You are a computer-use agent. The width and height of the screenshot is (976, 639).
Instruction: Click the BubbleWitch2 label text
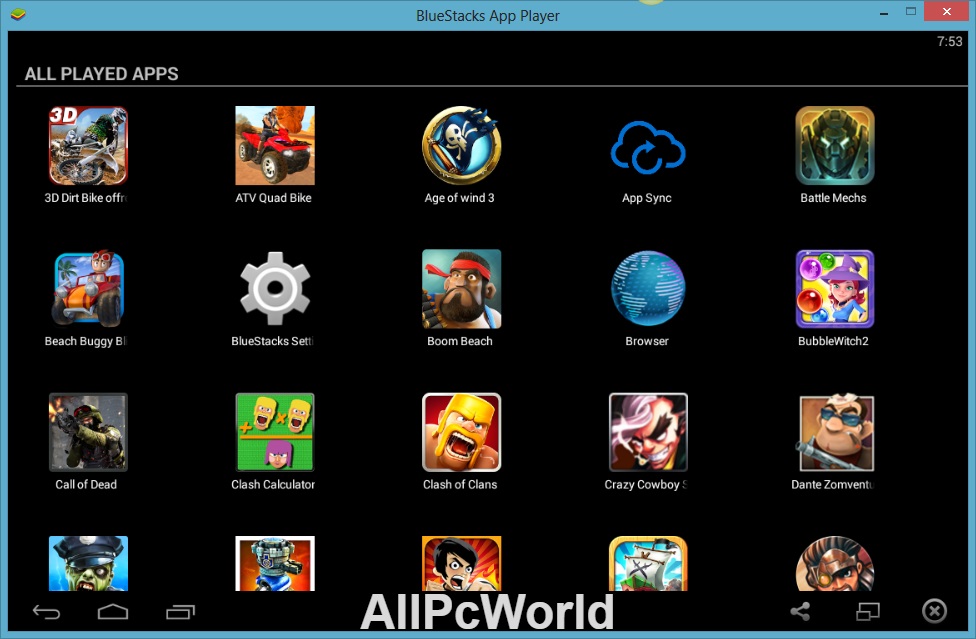pyautogui.click(x=833, y=341)
